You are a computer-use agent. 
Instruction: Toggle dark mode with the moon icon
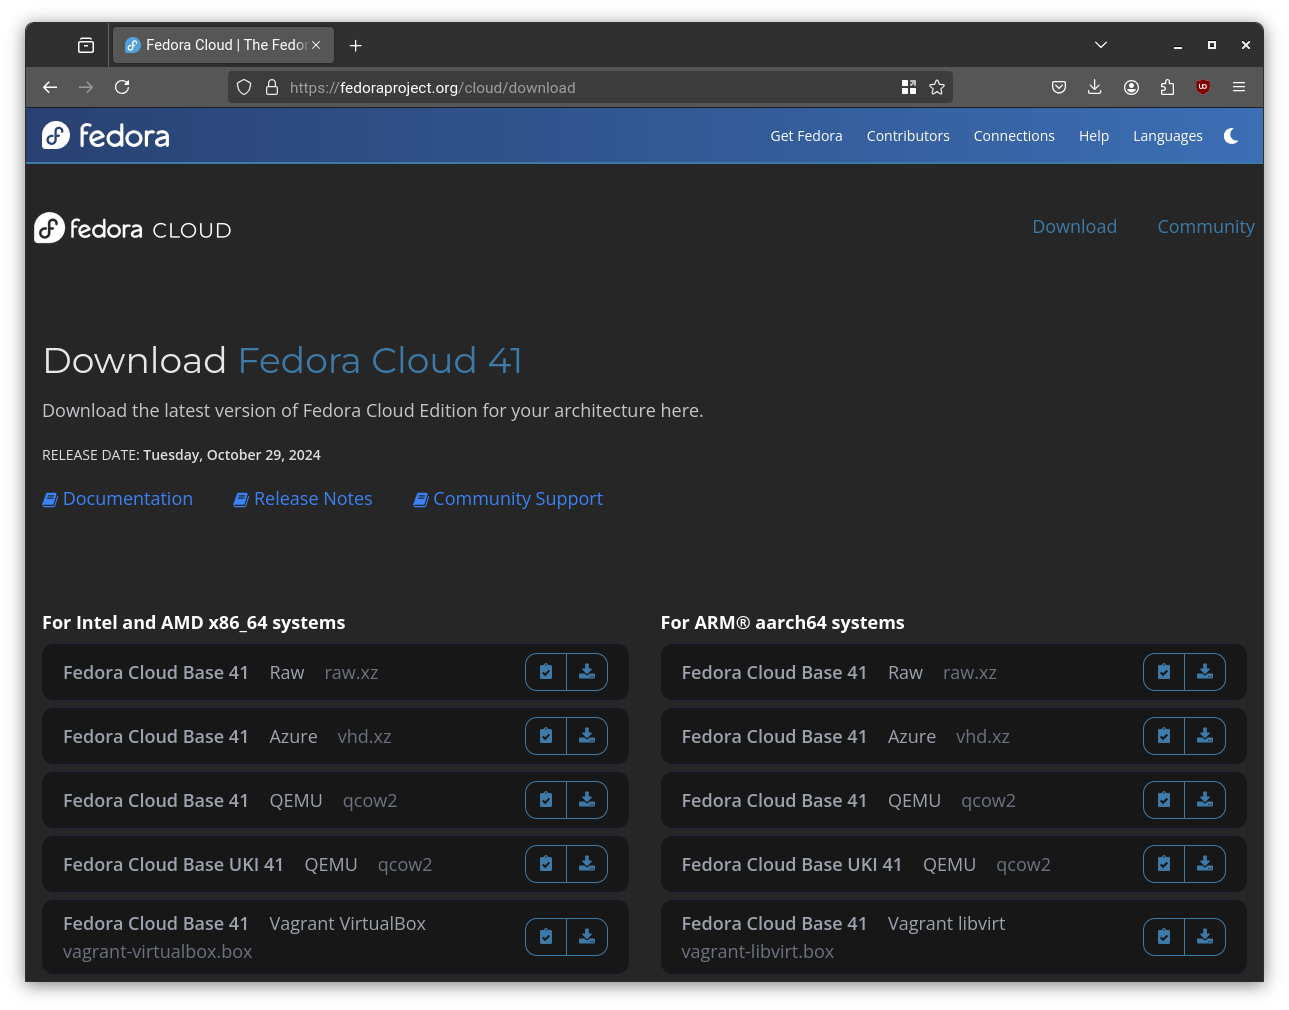[1231, 136]
